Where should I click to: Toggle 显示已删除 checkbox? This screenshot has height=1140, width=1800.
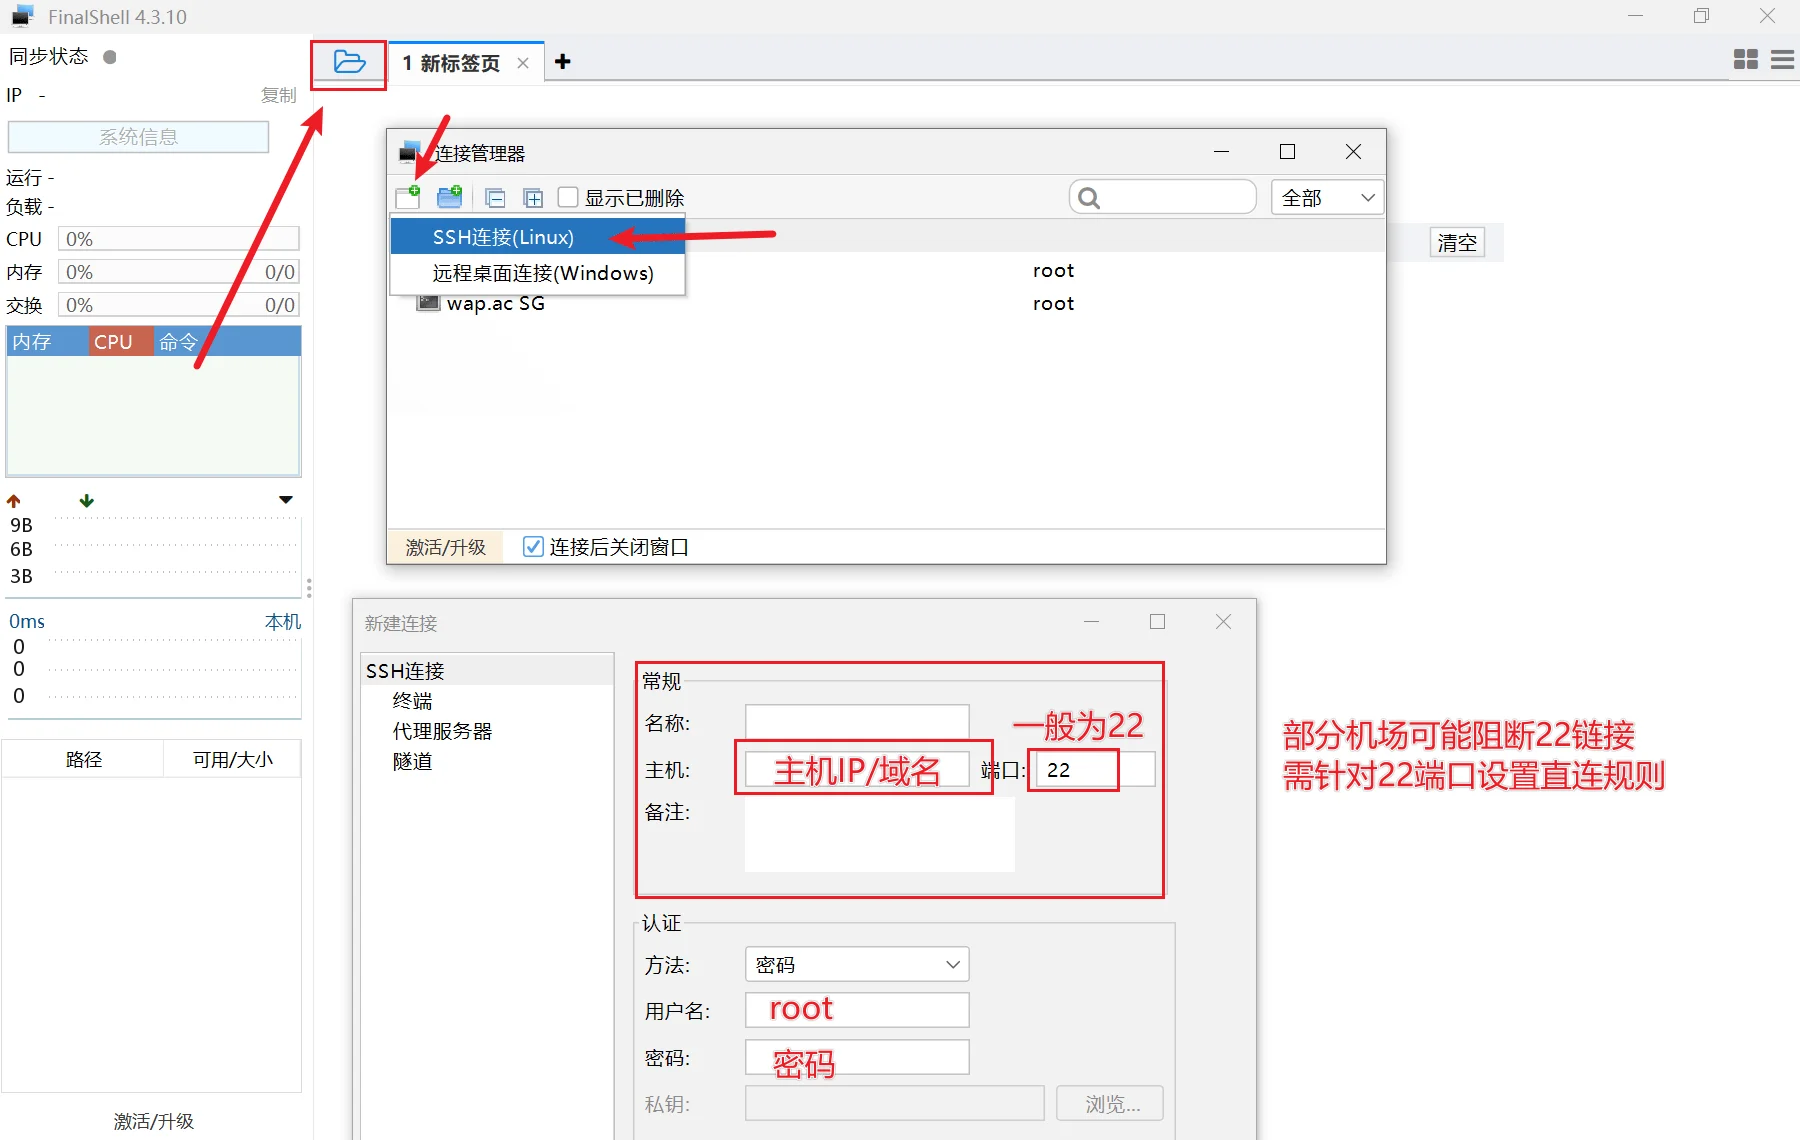(x=568, y=197)
